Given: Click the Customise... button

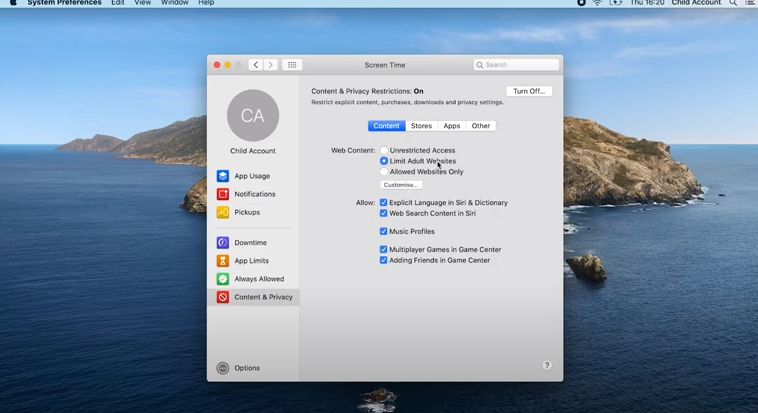Looking at the screenshot, I should (x=400, y=185).
